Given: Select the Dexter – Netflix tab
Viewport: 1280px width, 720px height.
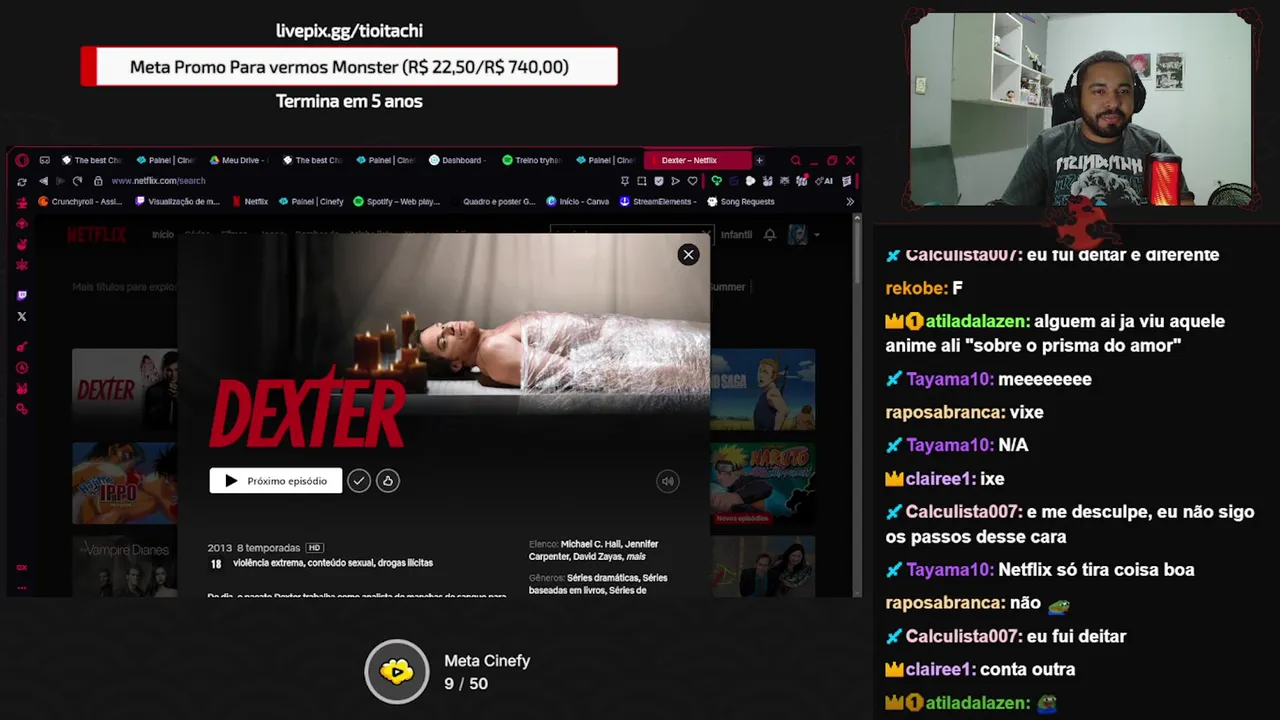Looking at the screenshot, I should coord(696,160).
